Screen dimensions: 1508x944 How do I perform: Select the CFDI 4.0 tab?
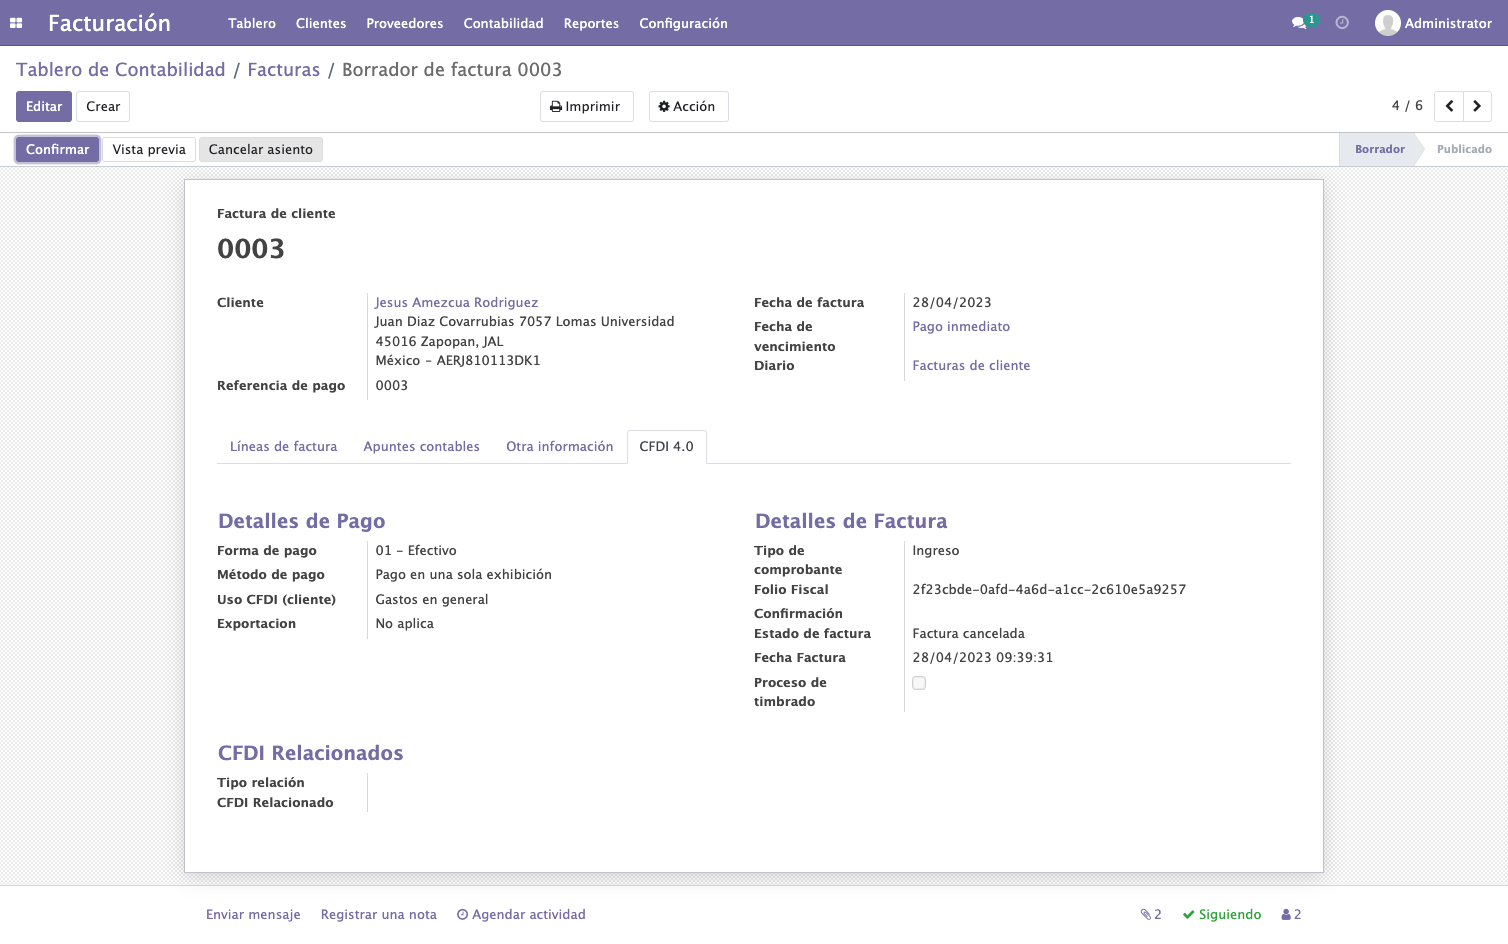[x=667, y=447]
